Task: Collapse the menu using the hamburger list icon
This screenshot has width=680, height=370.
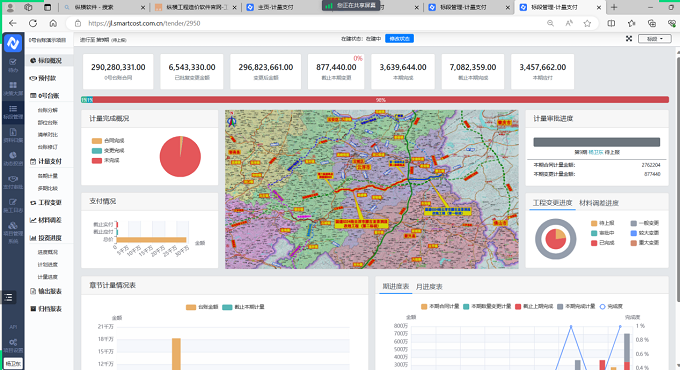Action: pos(8,297)
